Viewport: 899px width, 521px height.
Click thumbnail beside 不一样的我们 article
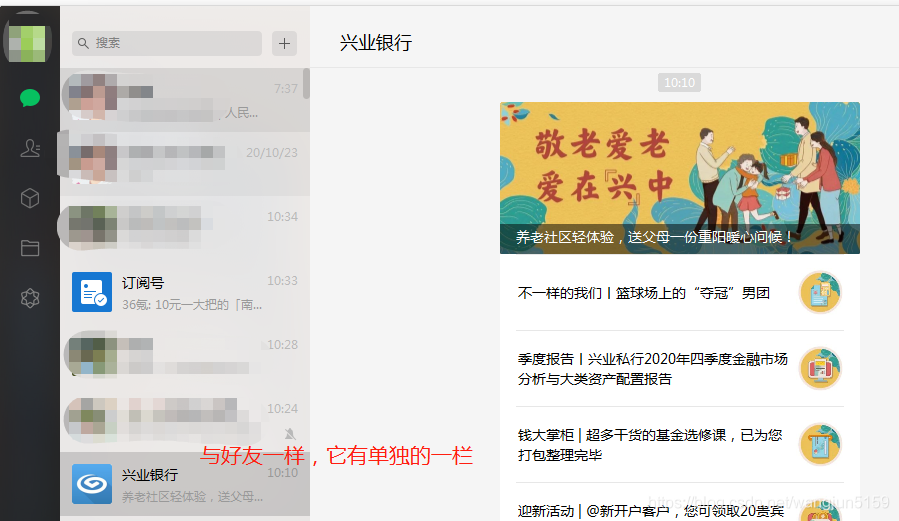click(x=820, y=292)
